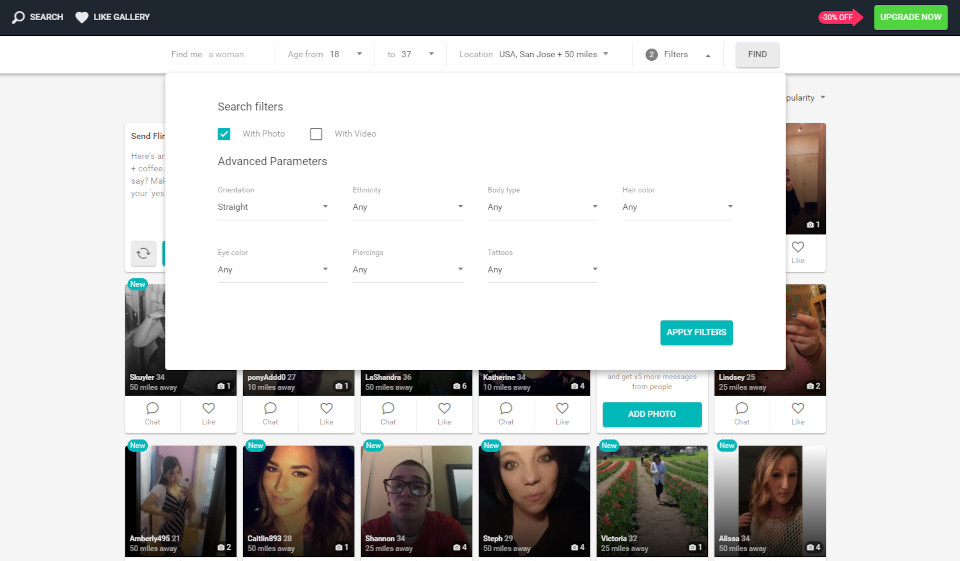This screenshot has height=561, width=960.
Task: Enable the With Video checkbox
Action: [x=316, y=134]
